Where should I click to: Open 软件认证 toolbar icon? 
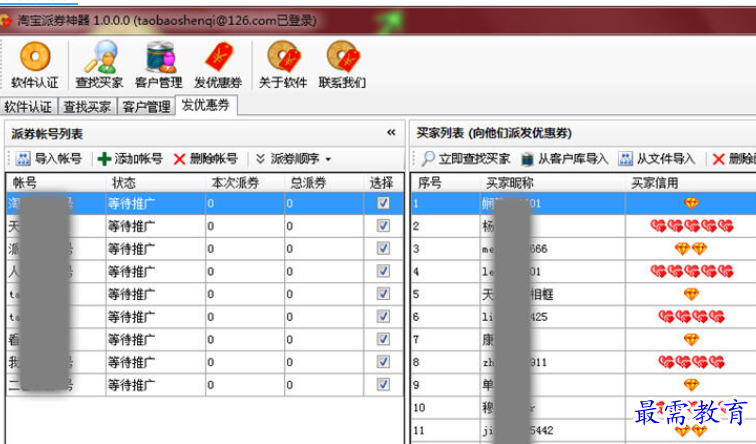[x=35, y=65]
